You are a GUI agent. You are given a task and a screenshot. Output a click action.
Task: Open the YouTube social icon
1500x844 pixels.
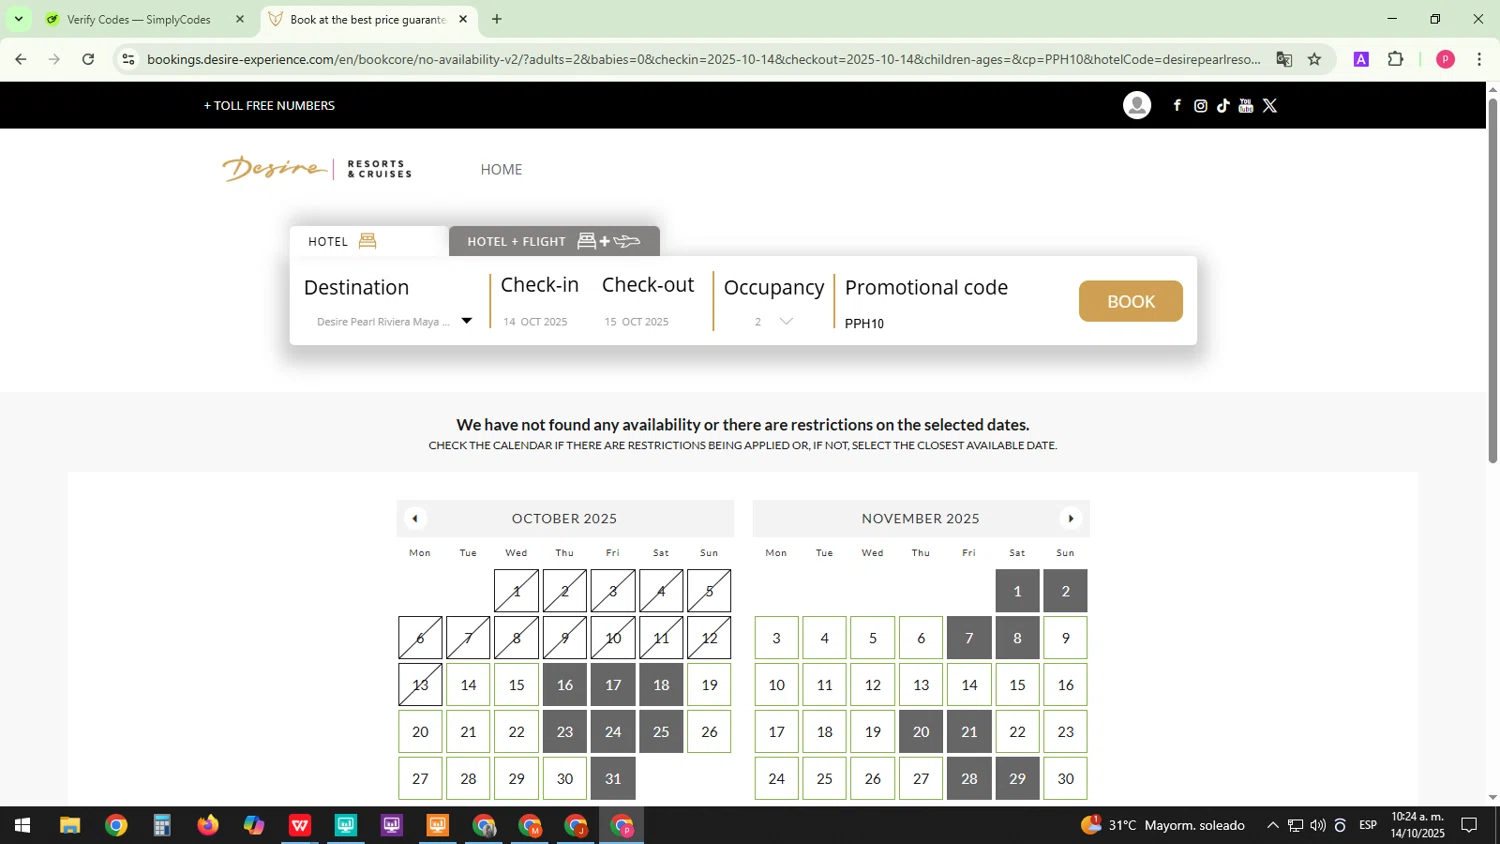coord(1246,105)
